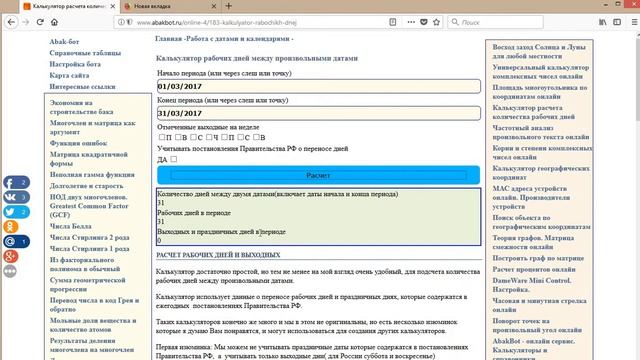This screenshot has height=360, width=640.
Task: Bookmark this page with the star icon
Action: 436,22
